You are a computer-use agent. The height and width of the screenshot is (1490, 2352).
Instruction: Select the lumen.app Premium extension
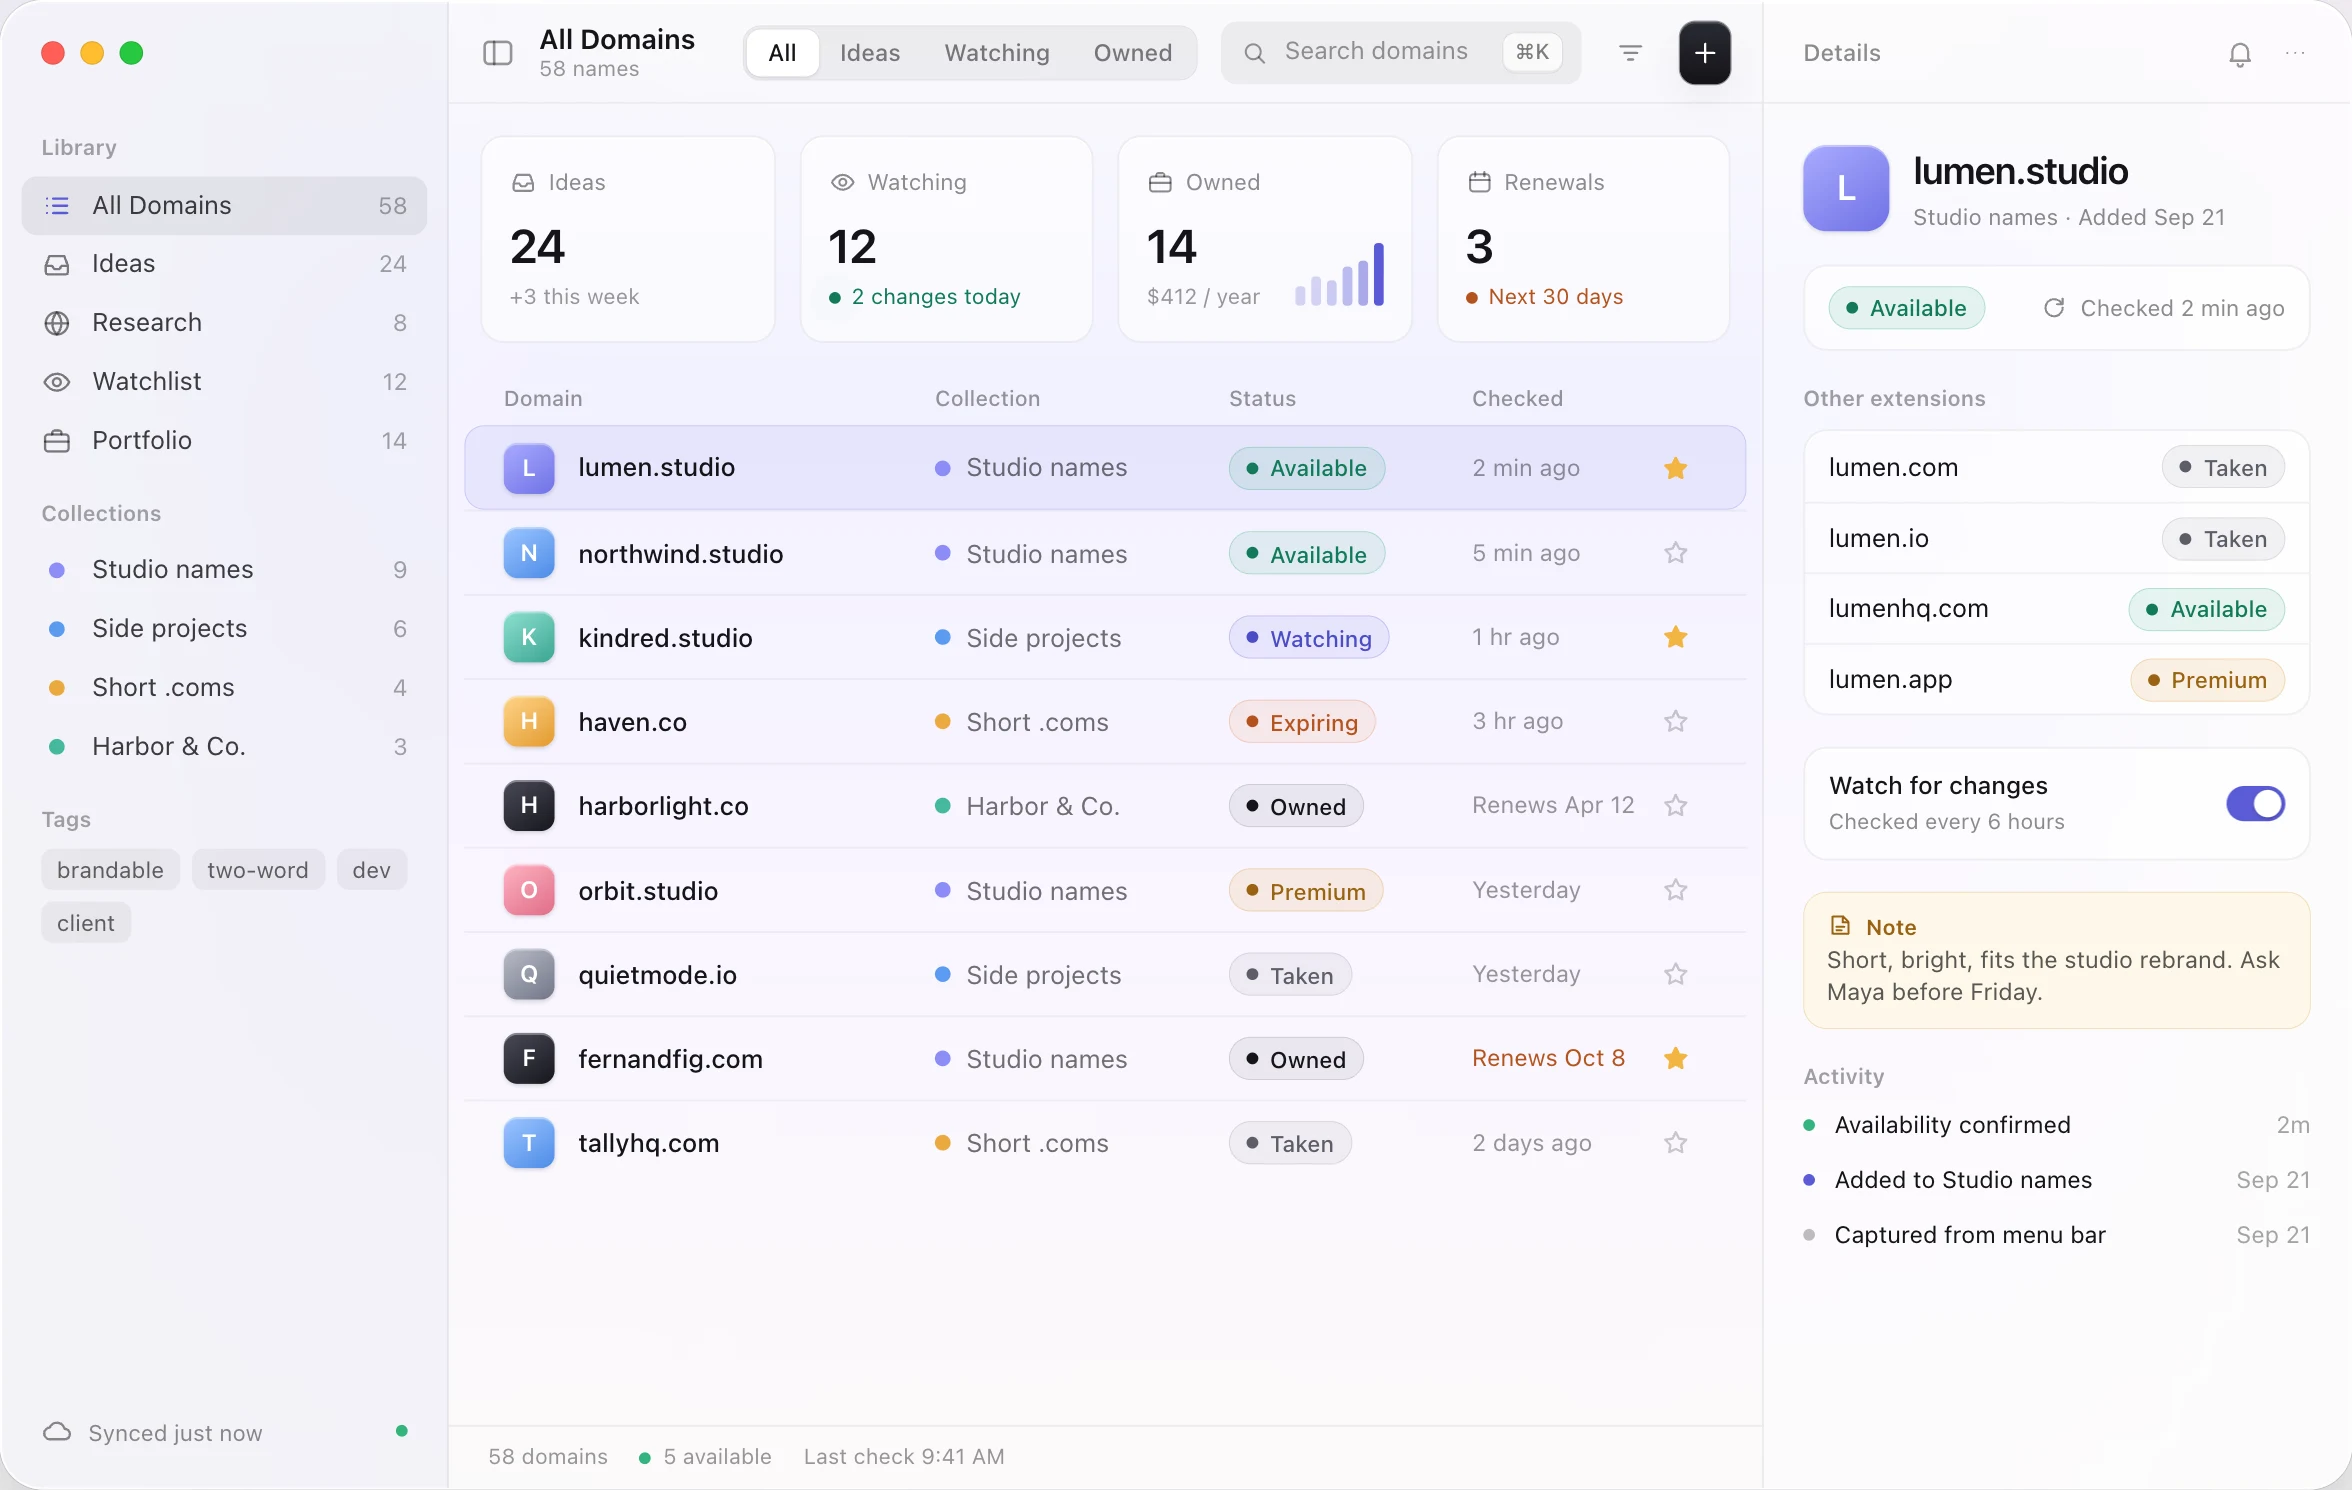(x=2056, y=680)
